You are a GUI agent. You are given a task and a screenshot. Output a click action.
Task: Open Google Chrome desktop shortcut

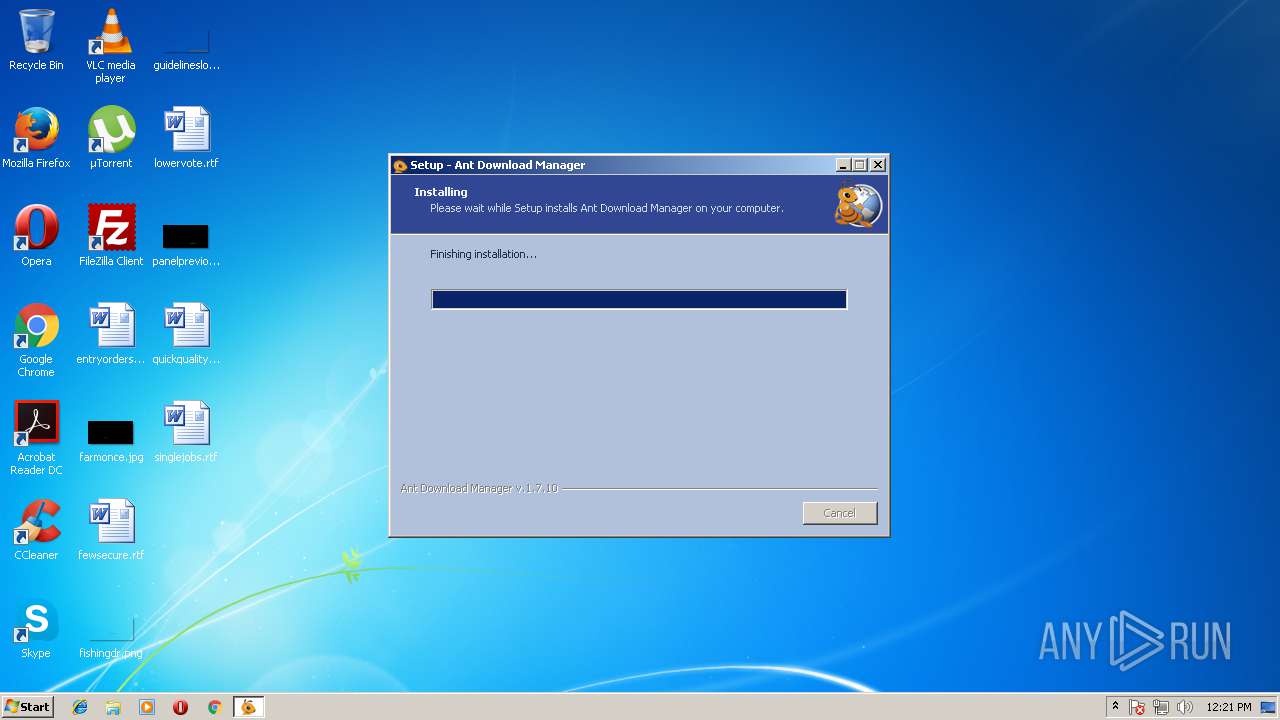pos(36,340)
